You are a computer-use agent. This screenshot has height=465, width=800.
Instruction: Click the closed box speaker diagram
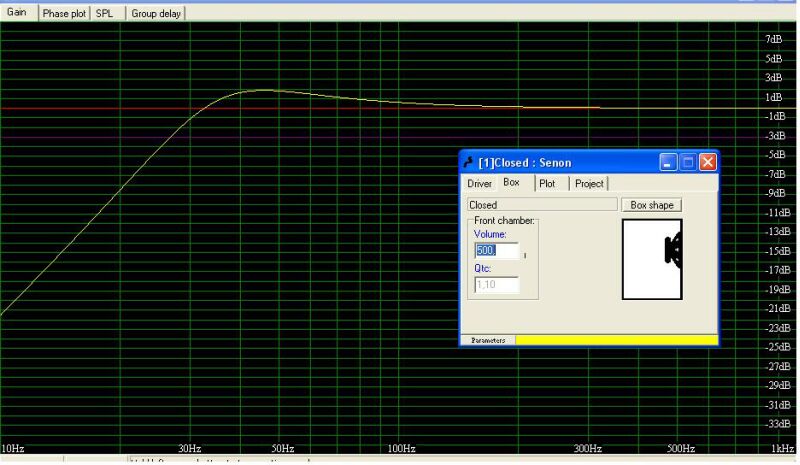tap(652, 259)
